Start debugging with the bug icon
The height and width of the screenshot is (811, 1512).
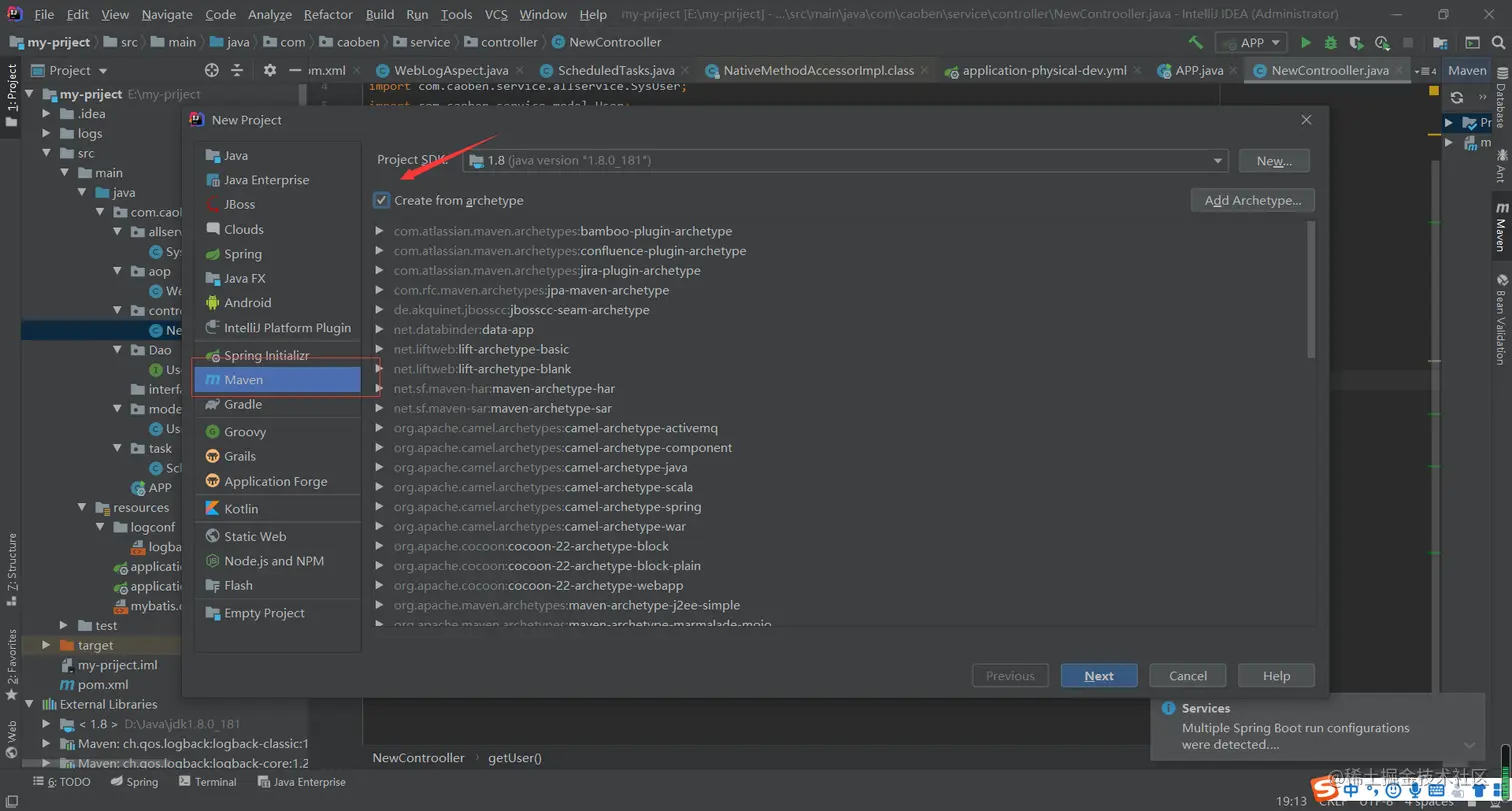pos(1330,43)
